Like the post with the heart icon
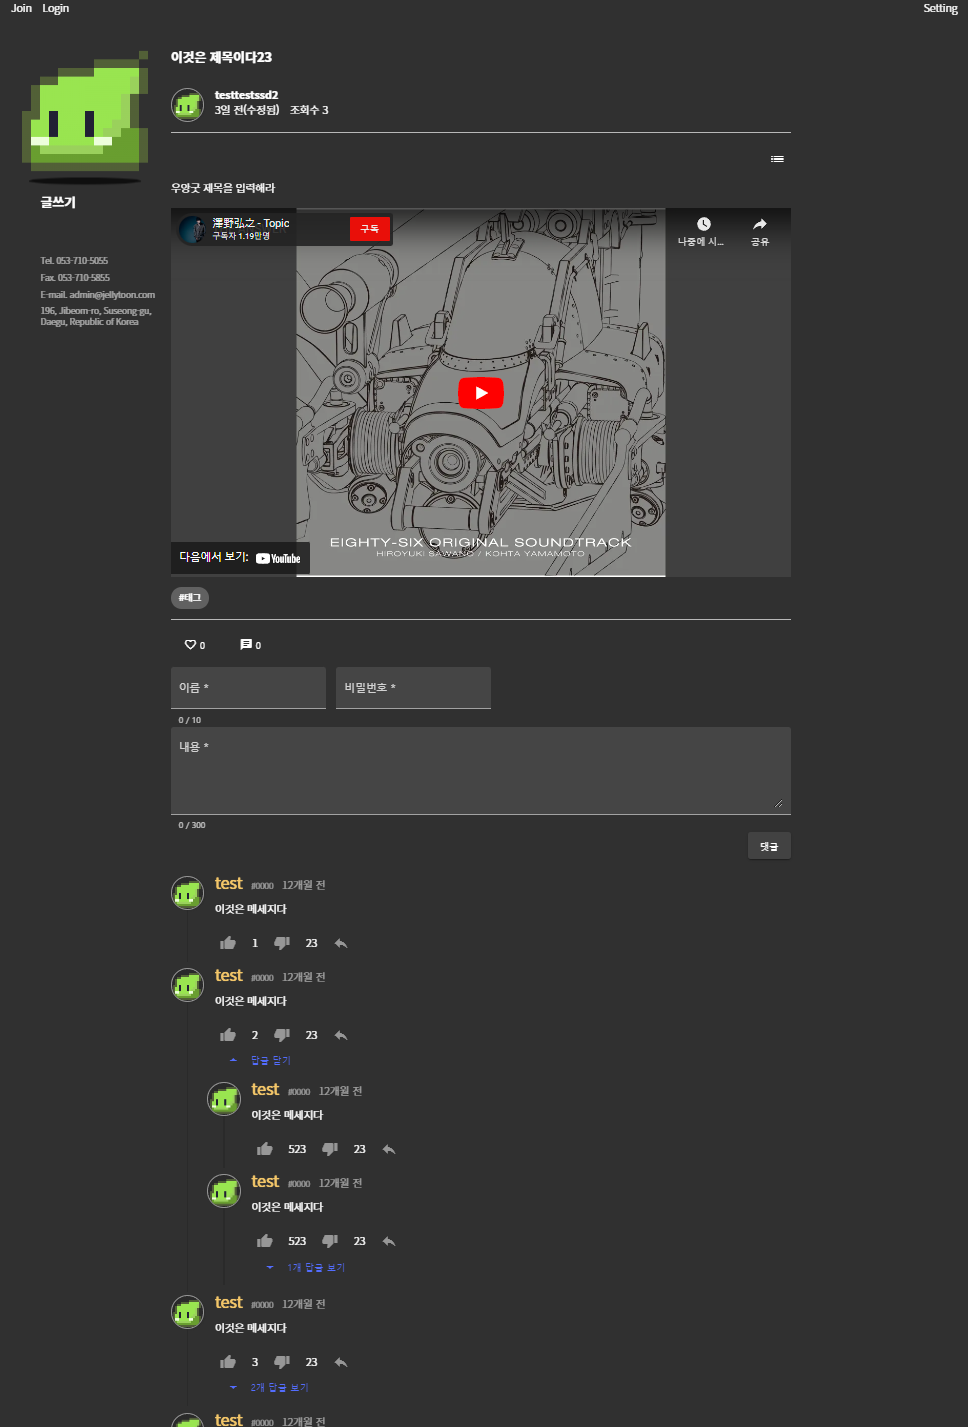Screen dimensions: 968x1427 point(190,645)
